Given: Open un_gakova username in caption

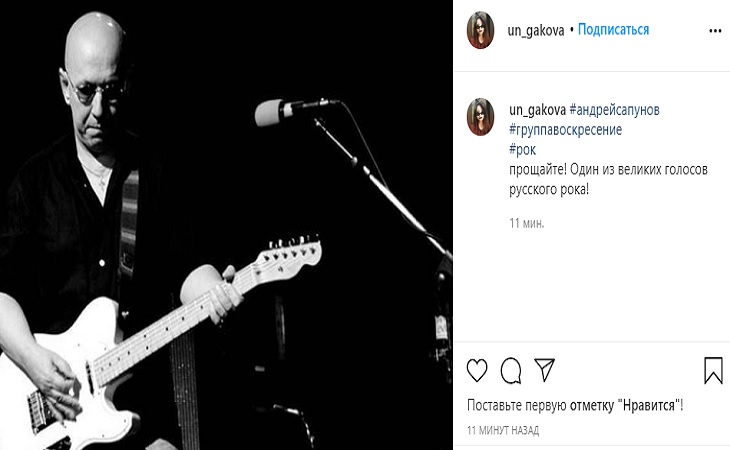Looking at the screenshot, I should point(537,110).
